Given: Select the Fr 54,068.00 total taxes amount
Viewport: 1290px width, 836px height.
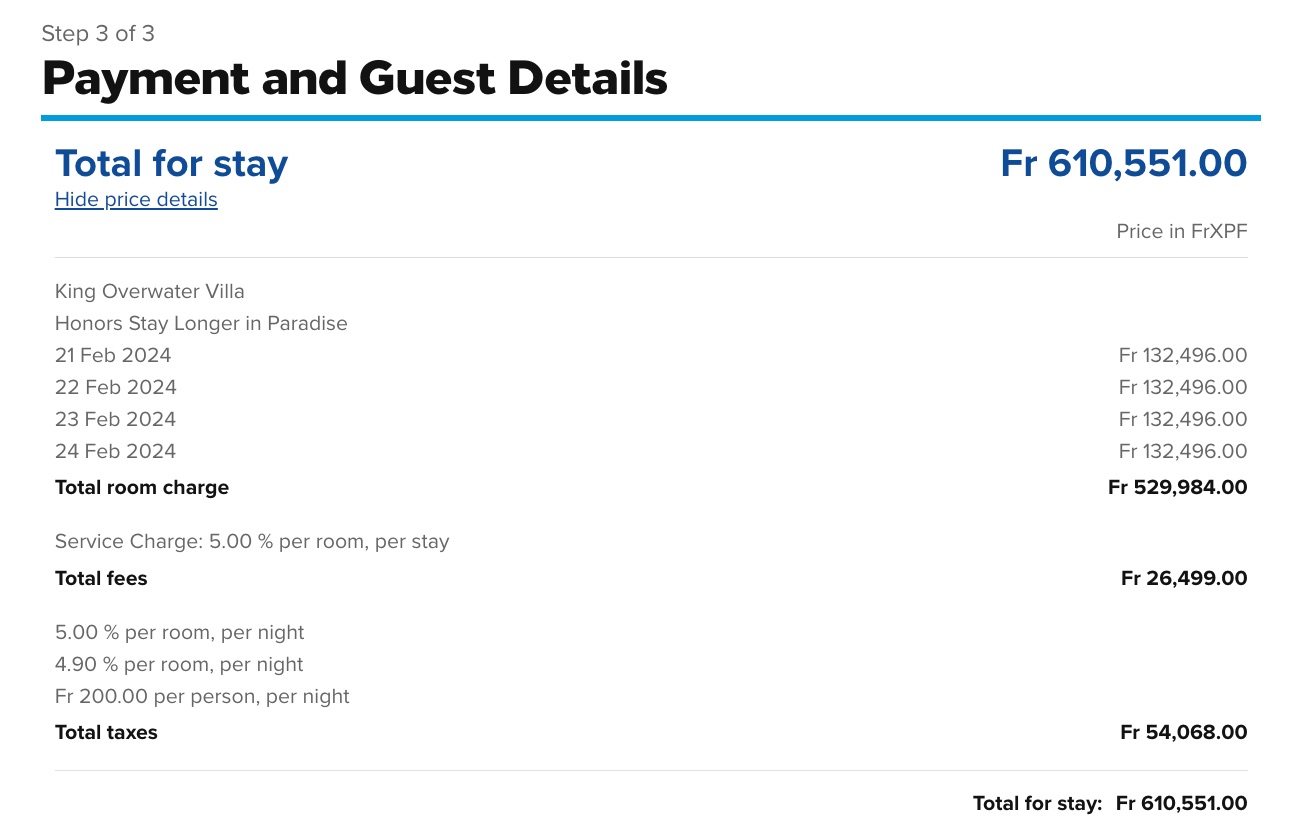Looking at the screenshot, I should coord(1184,733).
